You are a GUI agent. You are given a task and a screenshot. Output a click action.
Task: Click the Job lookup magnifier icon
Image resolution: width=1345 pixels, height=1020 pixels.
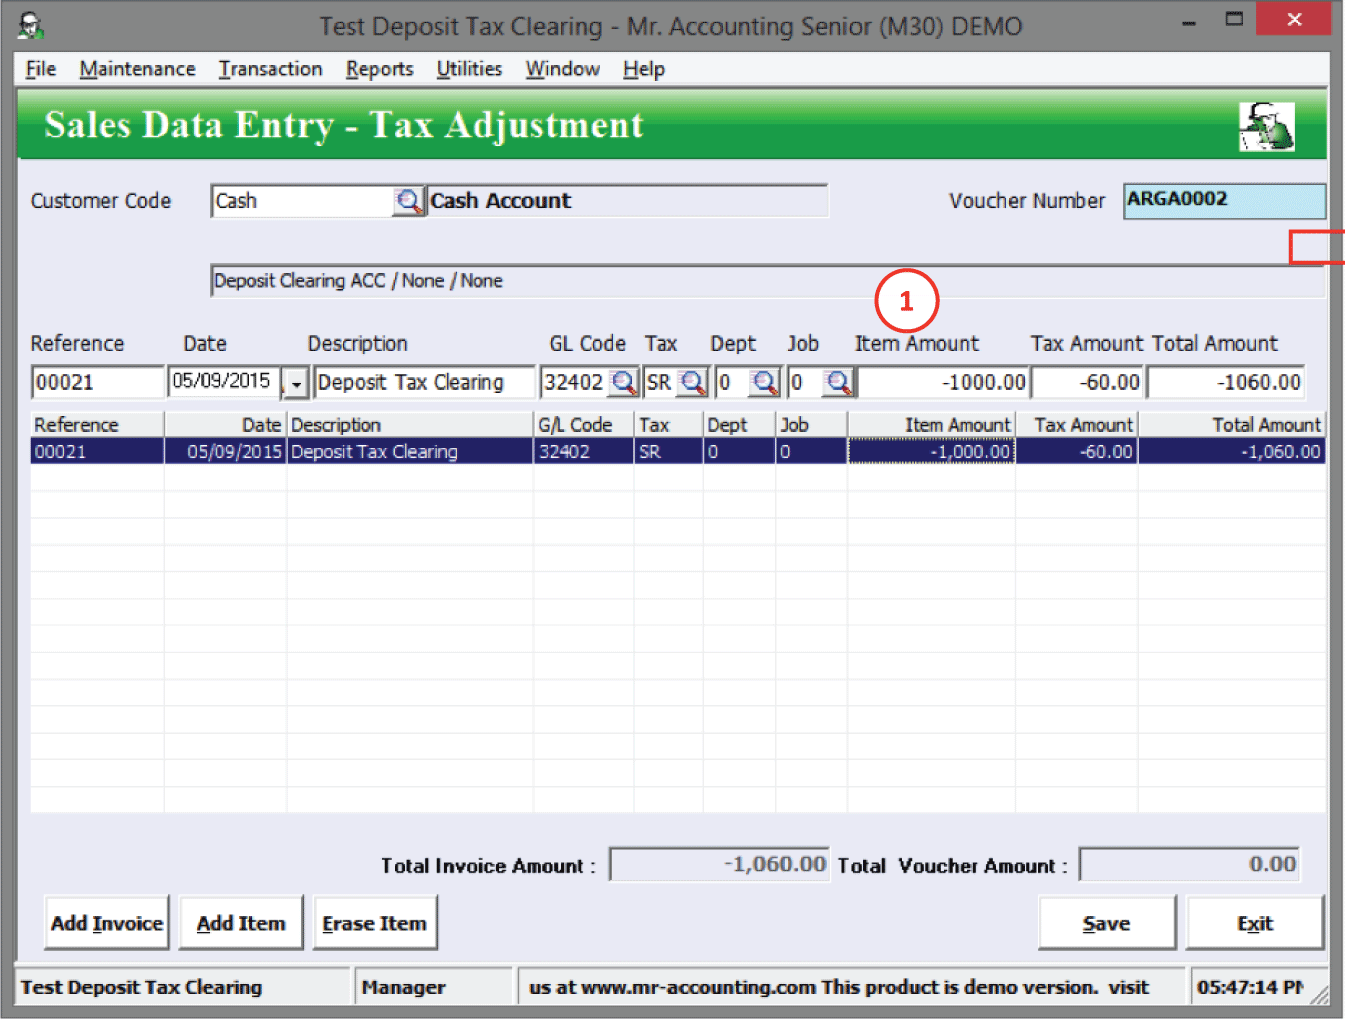(838, 382)
